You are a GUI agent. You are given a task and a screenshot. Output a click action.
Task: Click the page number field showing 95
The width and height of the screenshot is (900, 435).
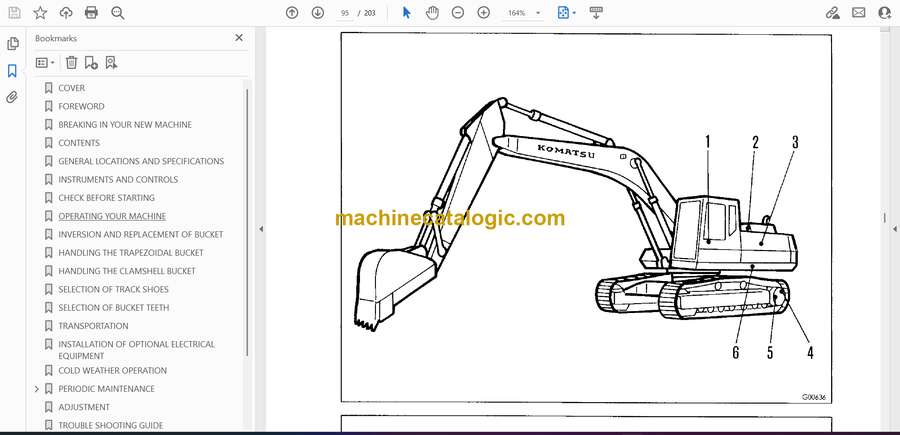point(345,13)
